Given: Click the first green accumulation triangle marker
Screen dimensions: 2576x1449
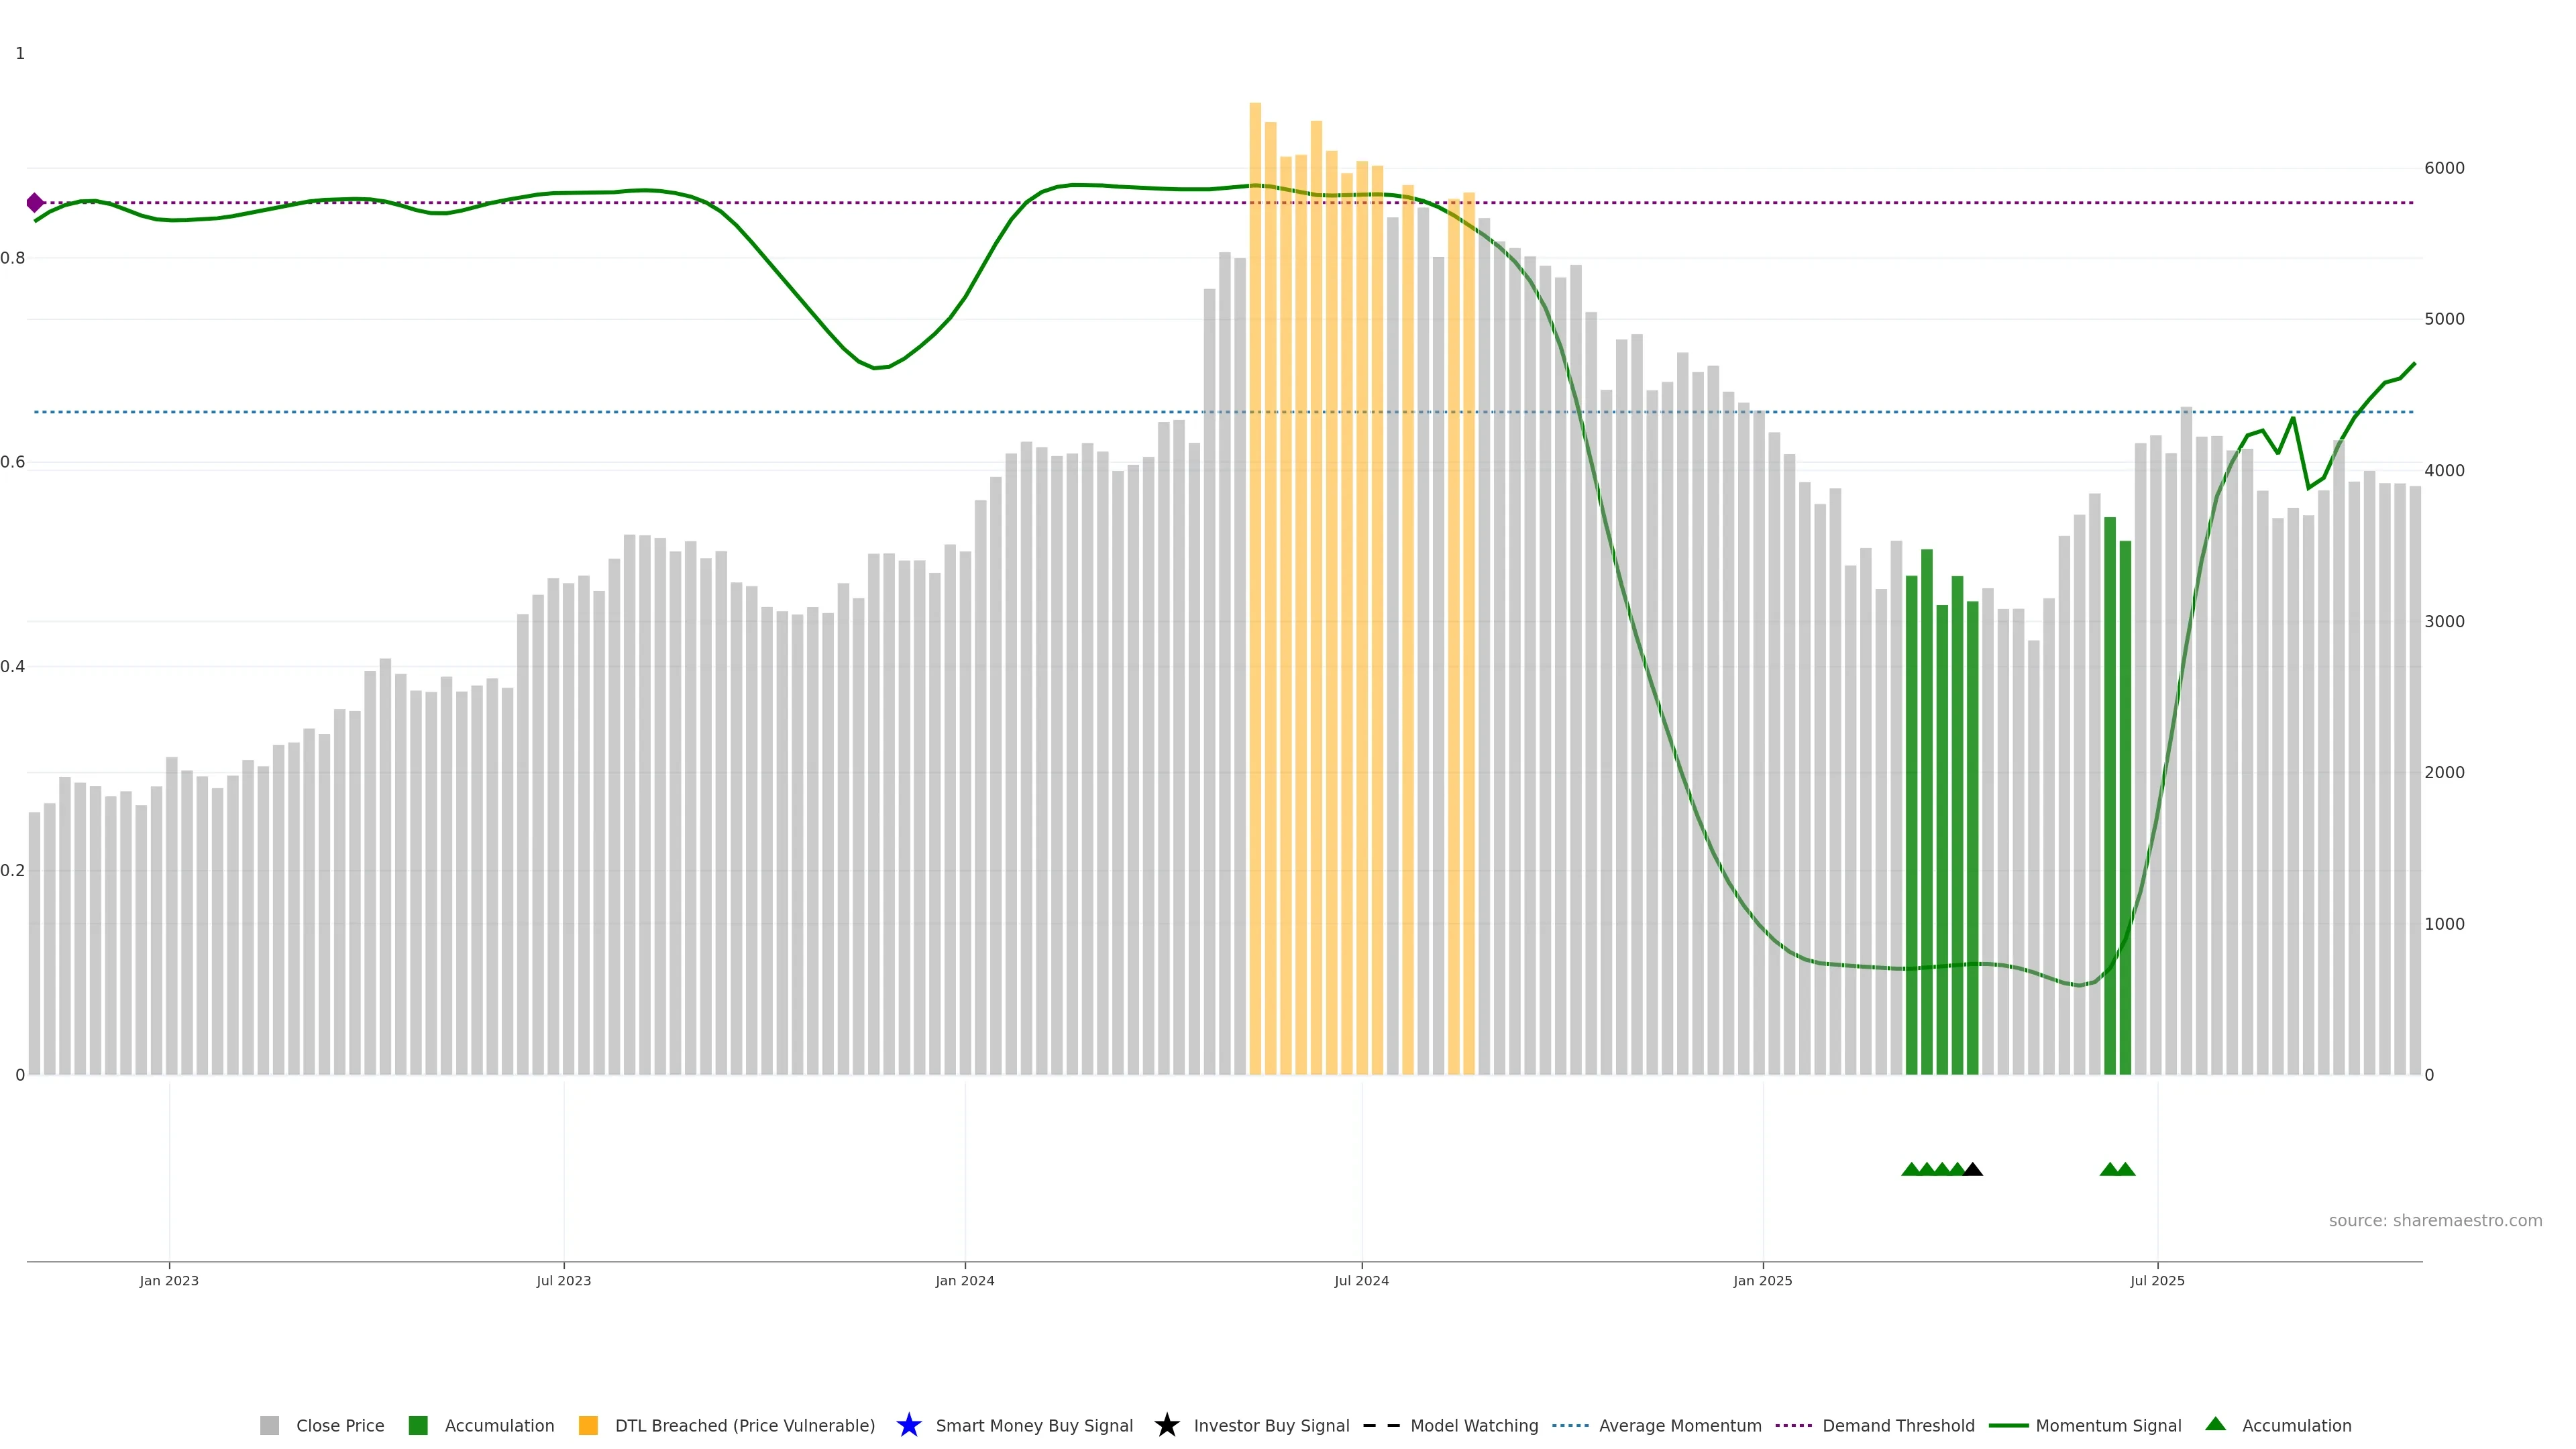Looking at the screenshot, I should click(x=1911, y=1169).
